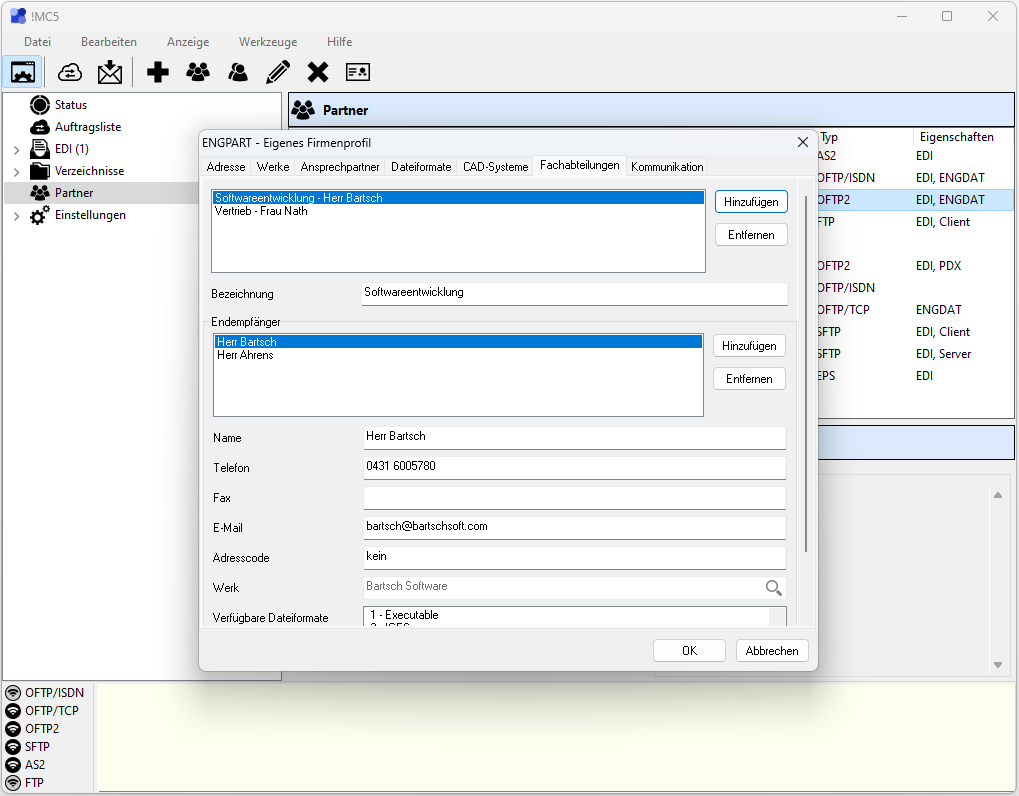Screen dimensions: 1019x796
Task: Click the E-Mail input field
Action: (x=574, y=527)
